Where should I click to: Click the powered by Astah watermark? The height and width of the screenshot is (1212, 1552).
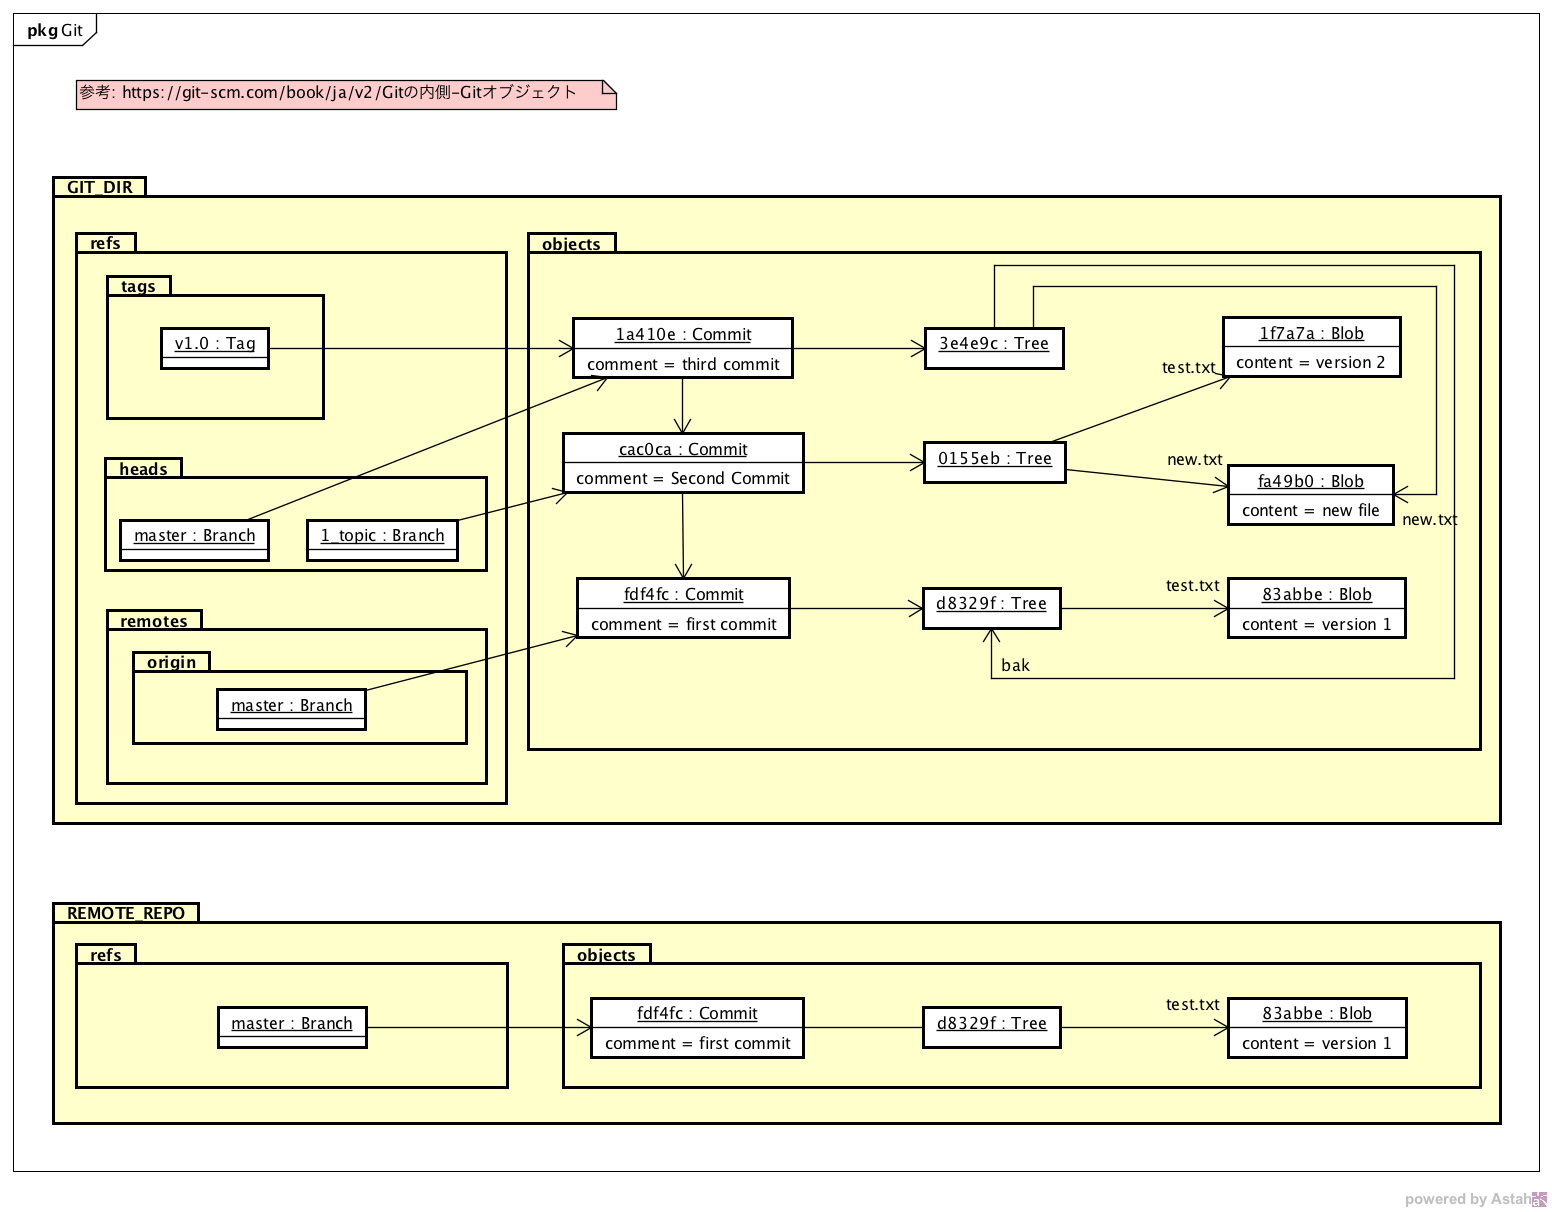(1472, 1199)
